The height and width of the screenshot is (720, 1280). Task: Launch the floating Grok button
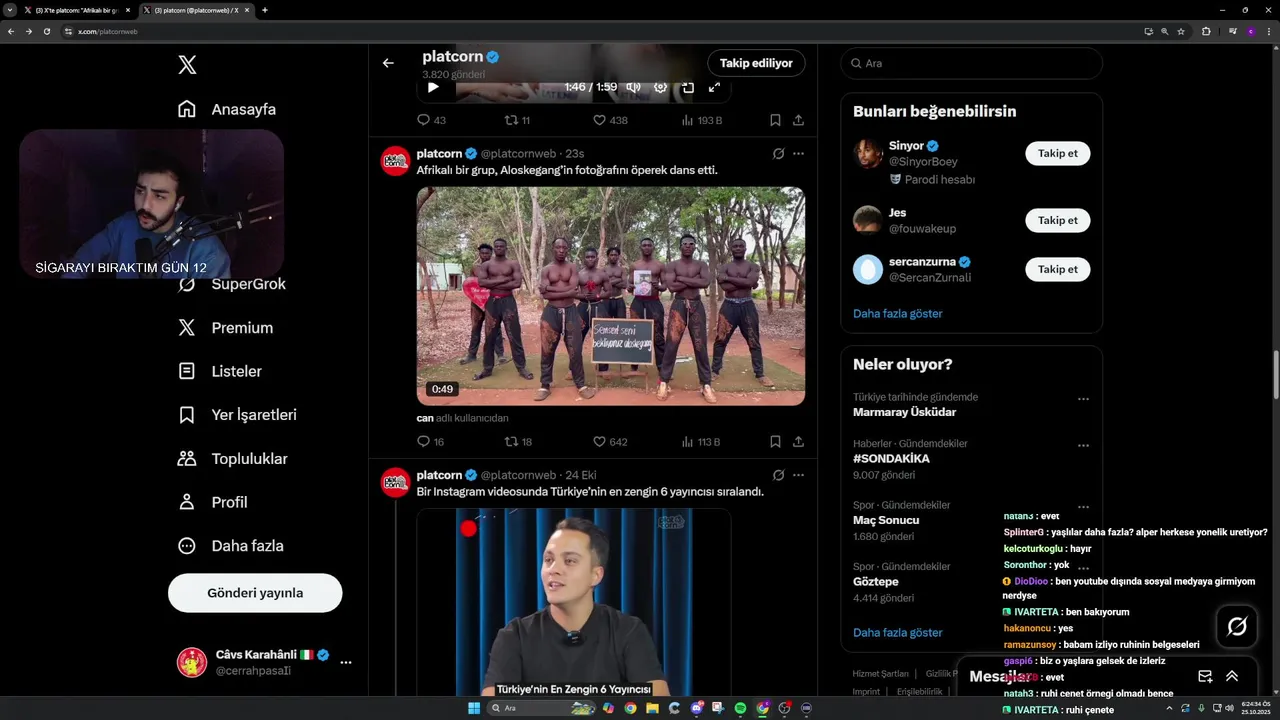[1237, 627]
